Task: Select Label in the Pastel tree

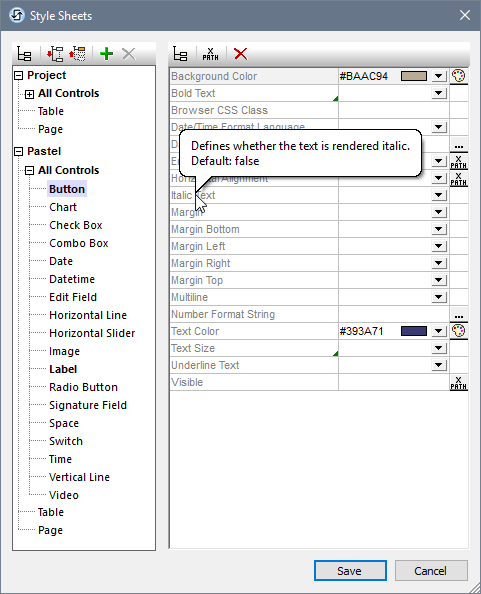Action: click(63, 369)
